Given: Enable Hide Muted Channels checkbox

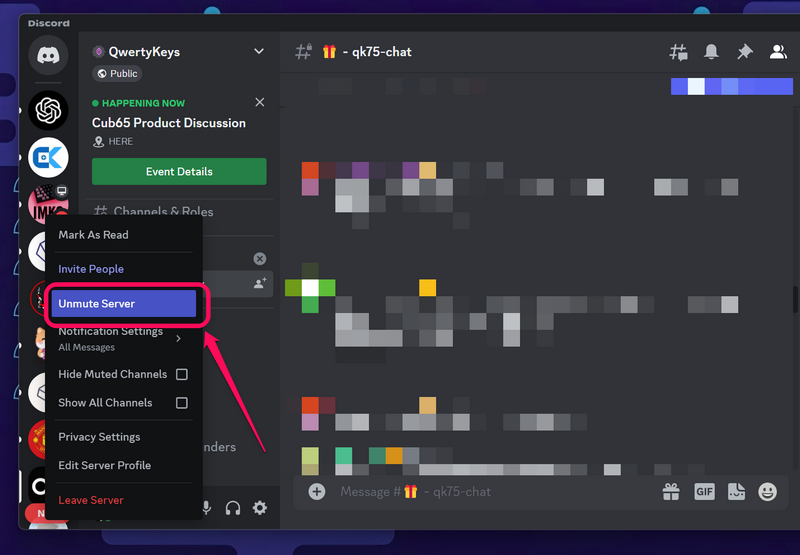Looking at the screenshot, I should pyautogui.click(x=182, y=374).
